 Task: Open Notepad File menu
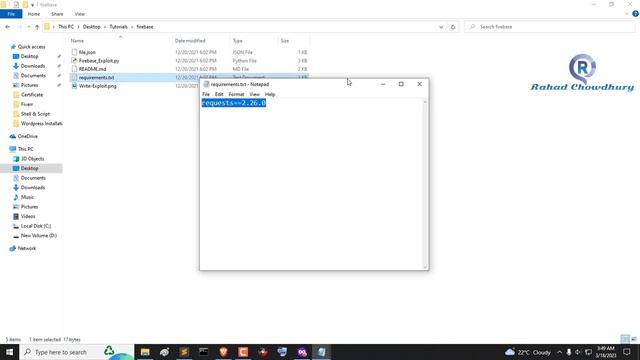(206, 94)
